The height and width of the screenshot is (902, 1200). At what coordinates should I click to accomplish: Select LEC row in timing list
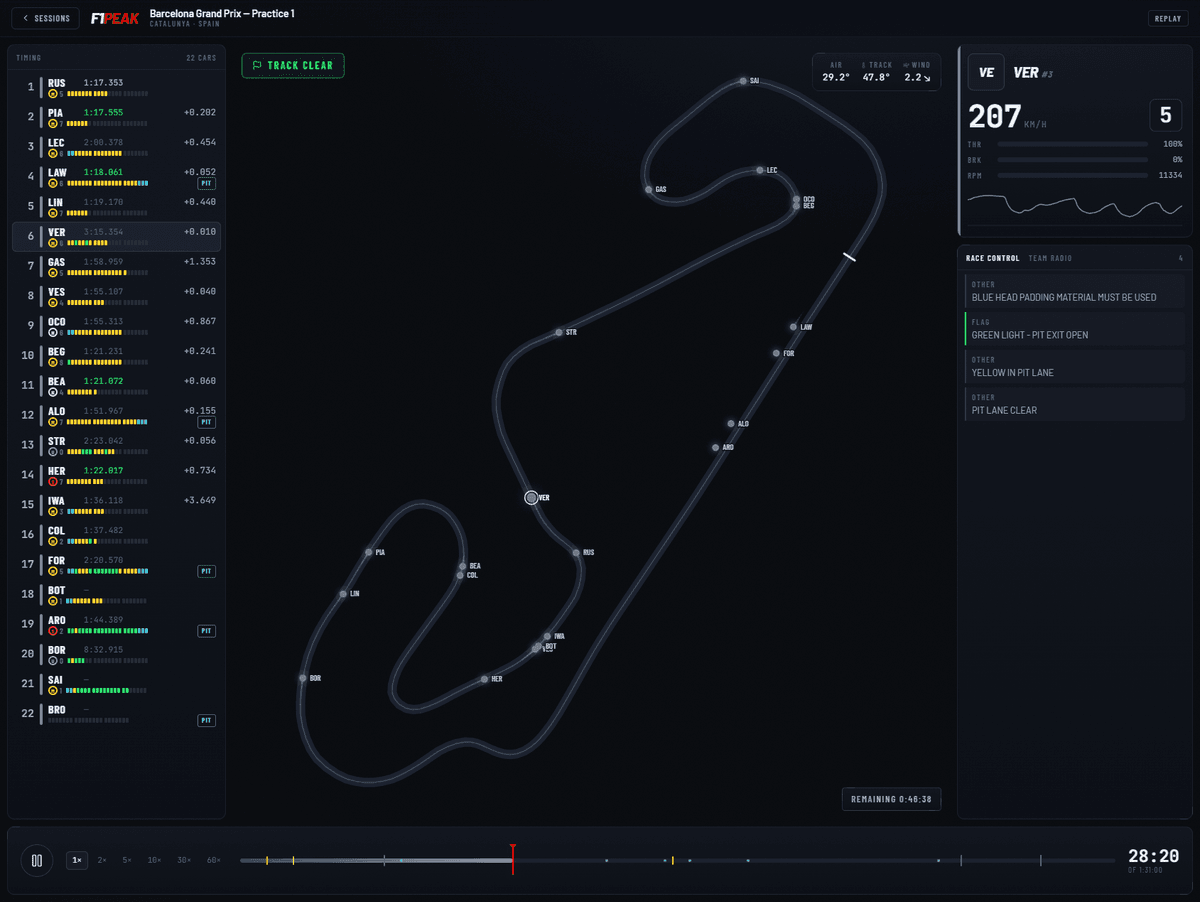(x=116, y=147)
